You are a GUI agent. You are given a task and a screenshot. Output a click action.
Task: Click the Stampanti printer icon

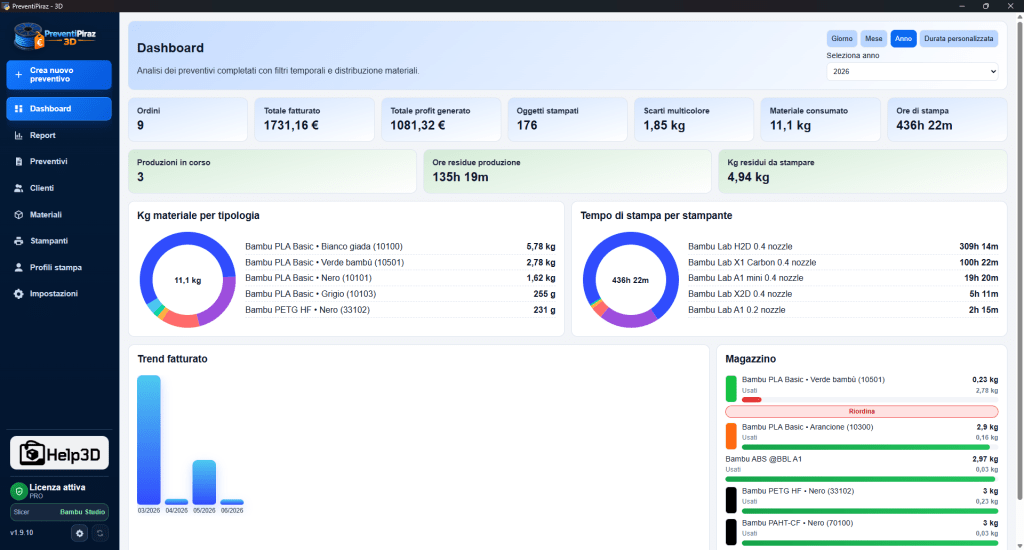[18, 241]
